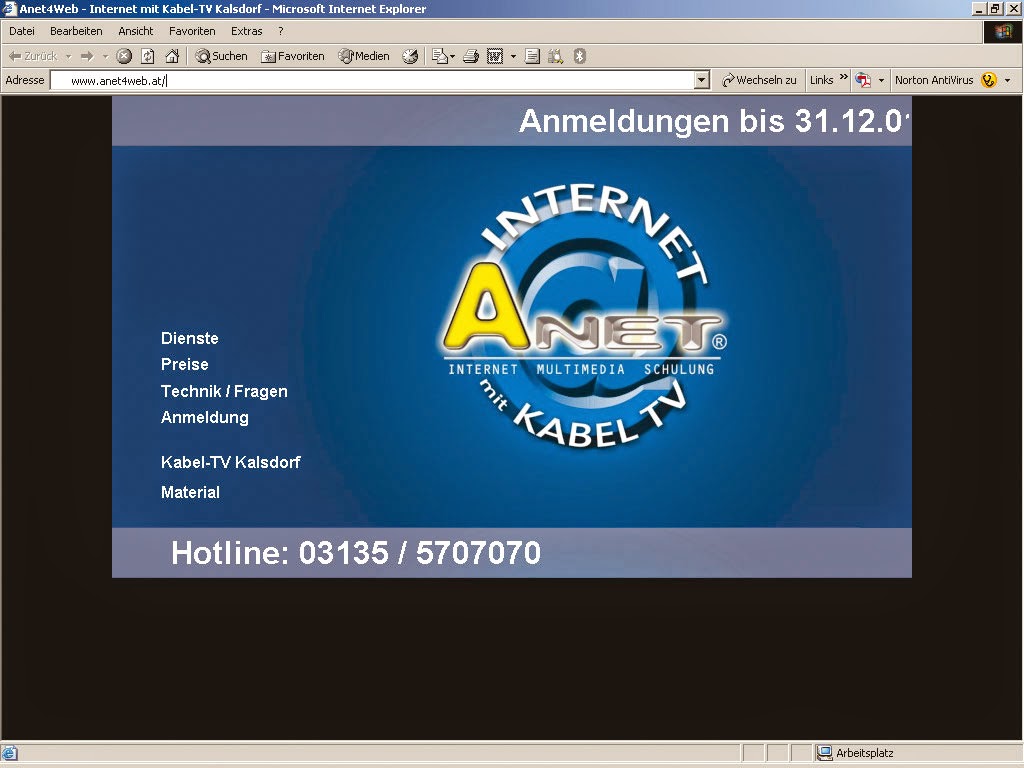The width and height of the screenshot is (1024, 768).
Task: Refresh the page with the reload icon
Action: coord(148,56)
